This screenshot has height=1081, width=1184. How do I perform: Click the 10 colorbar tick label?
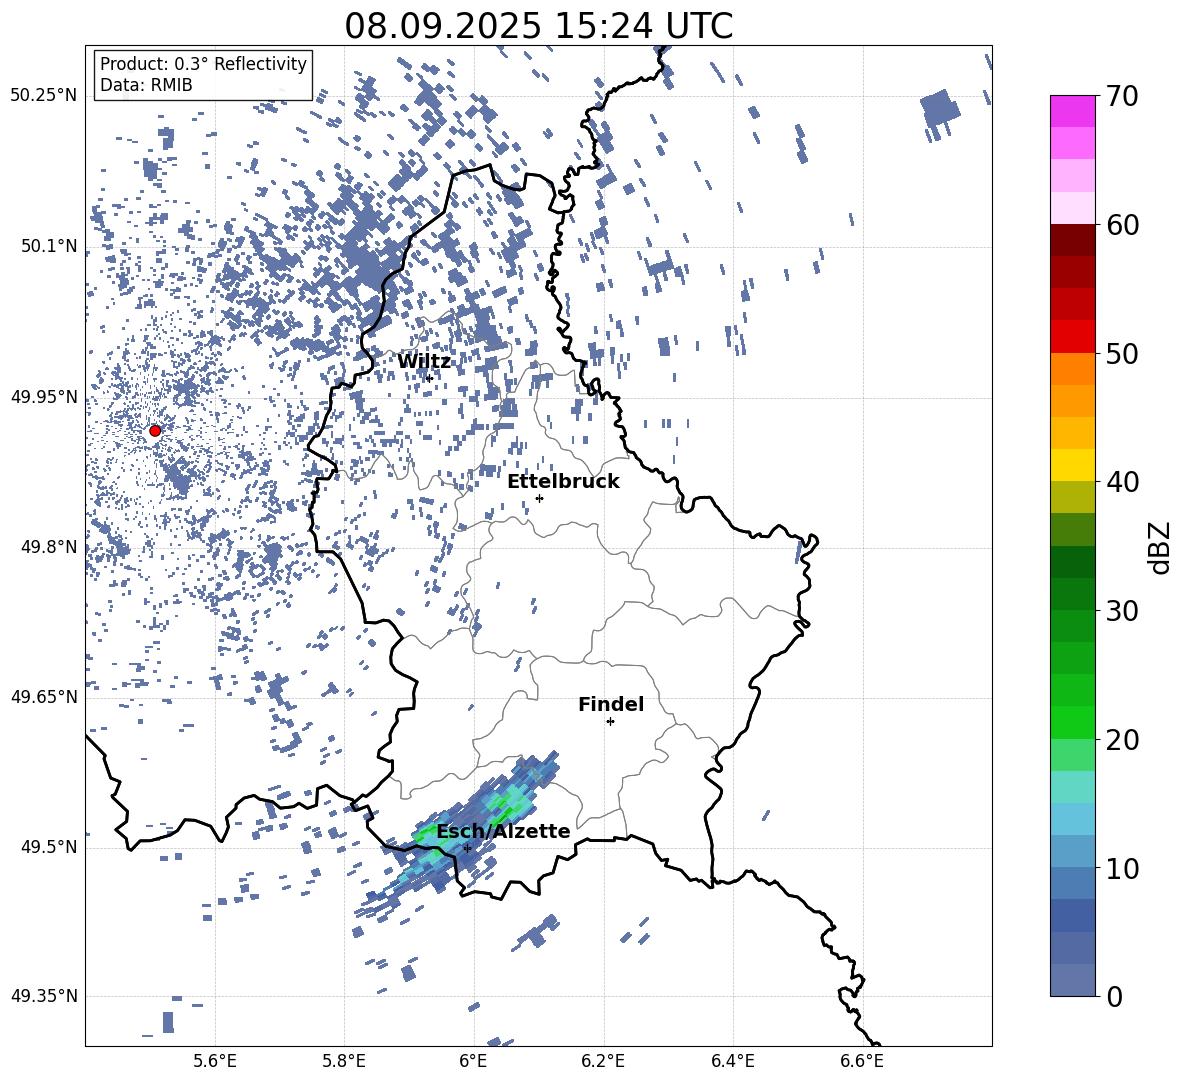(1122, 868)
